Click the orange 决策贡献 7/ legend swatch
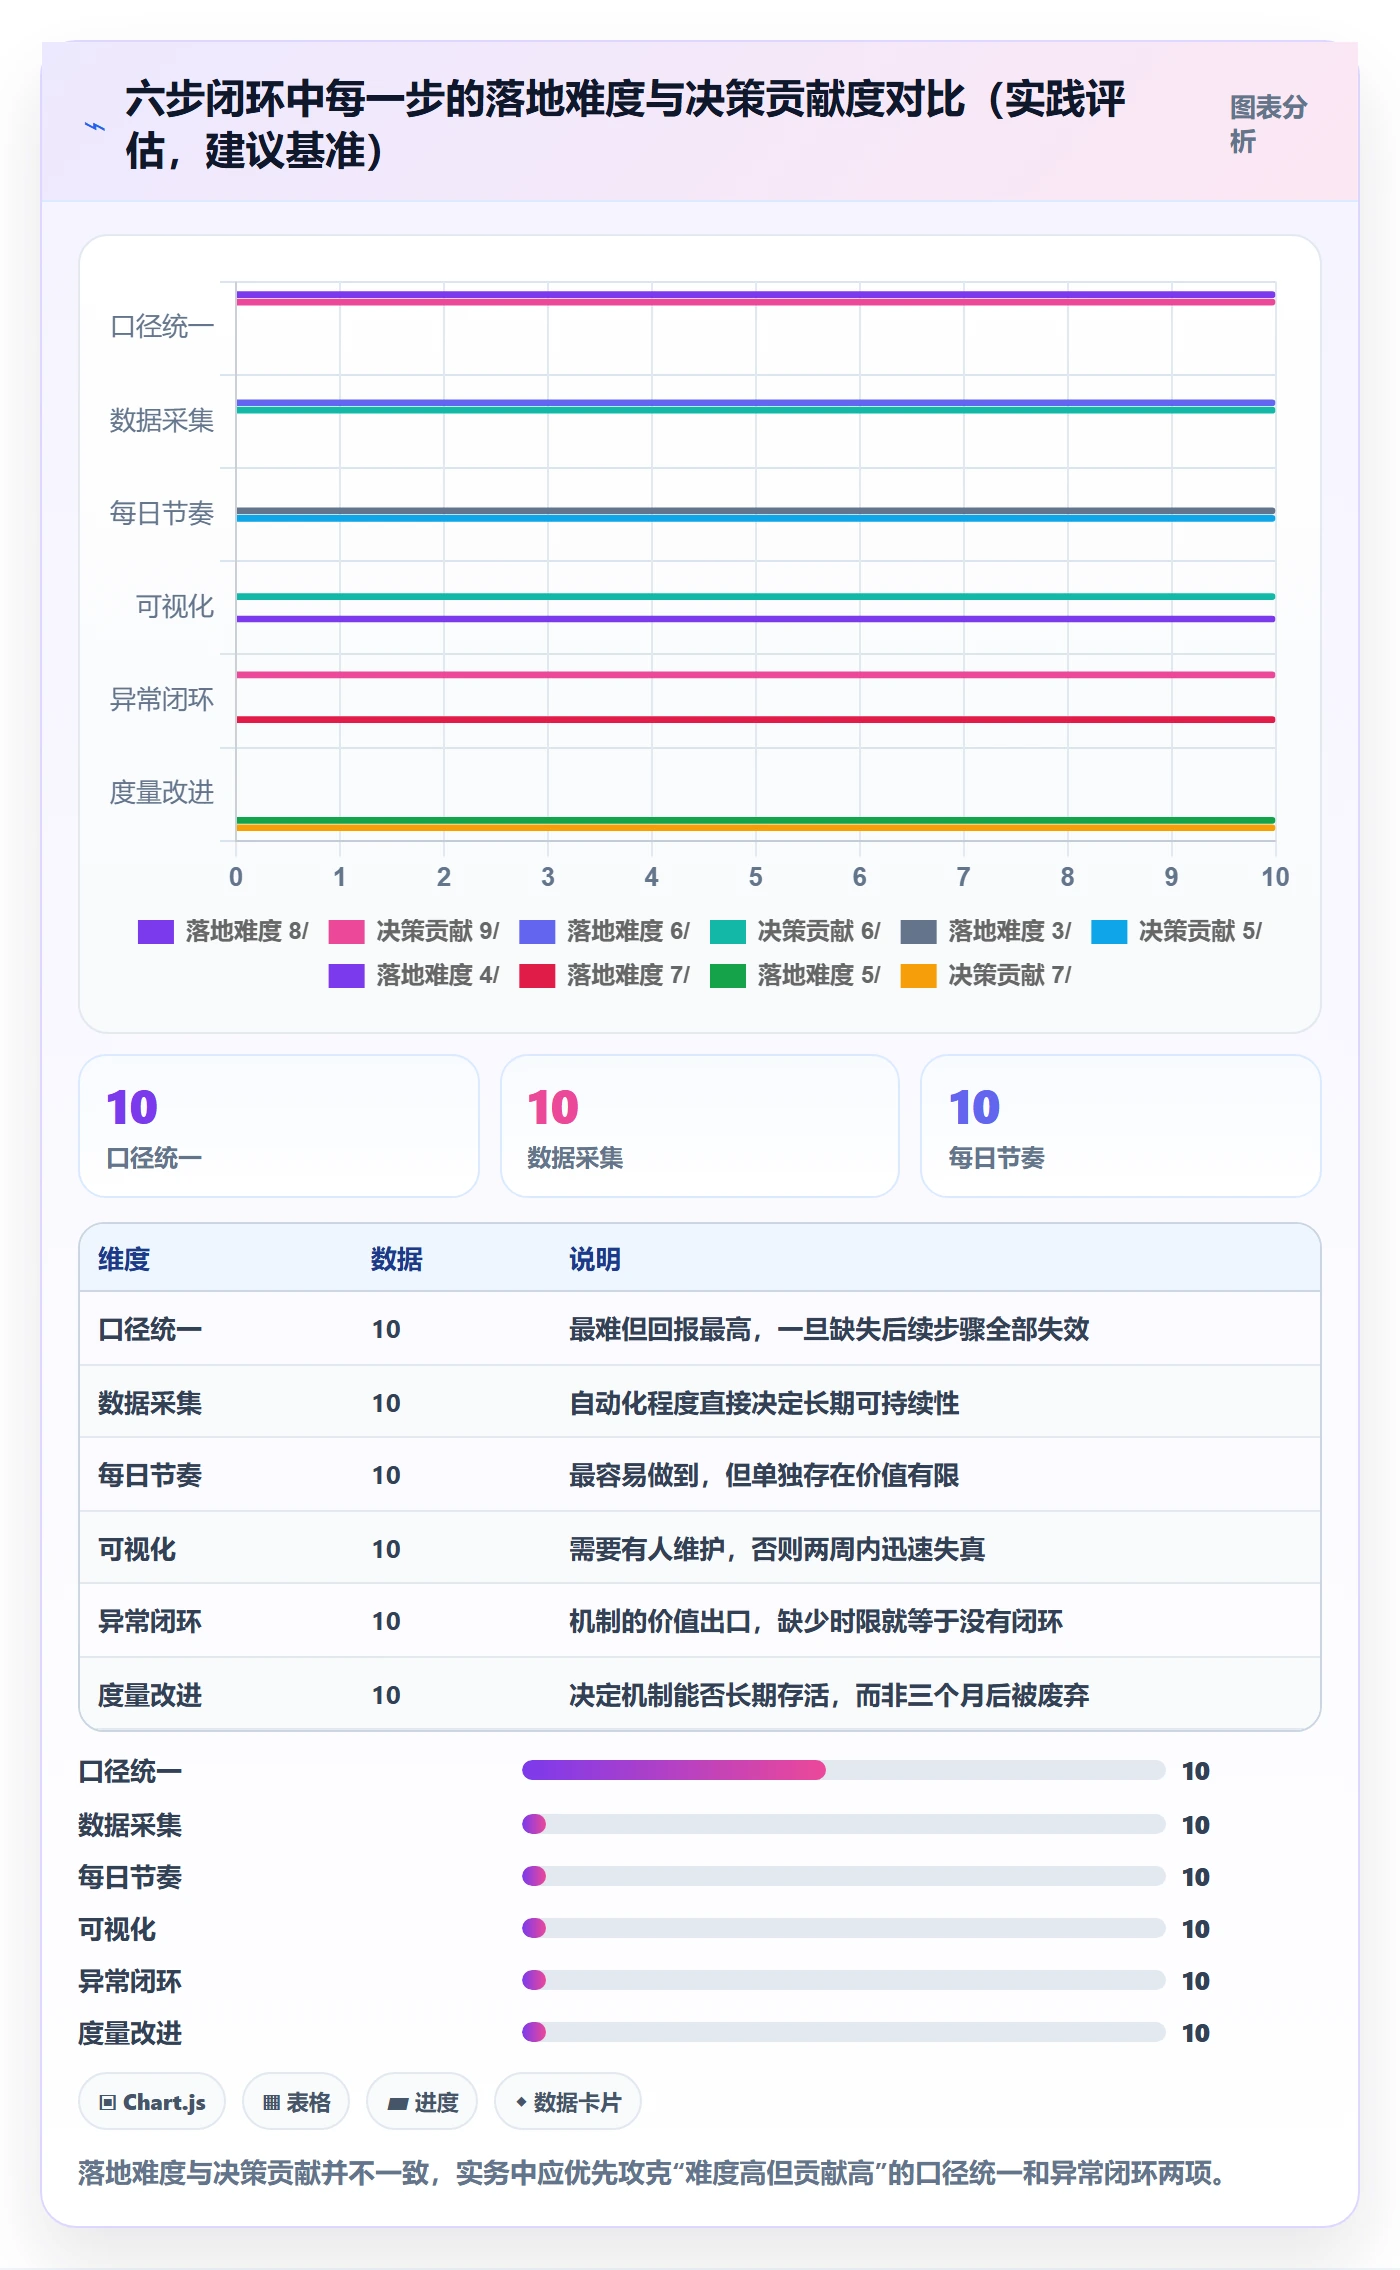 click(918, 975)
